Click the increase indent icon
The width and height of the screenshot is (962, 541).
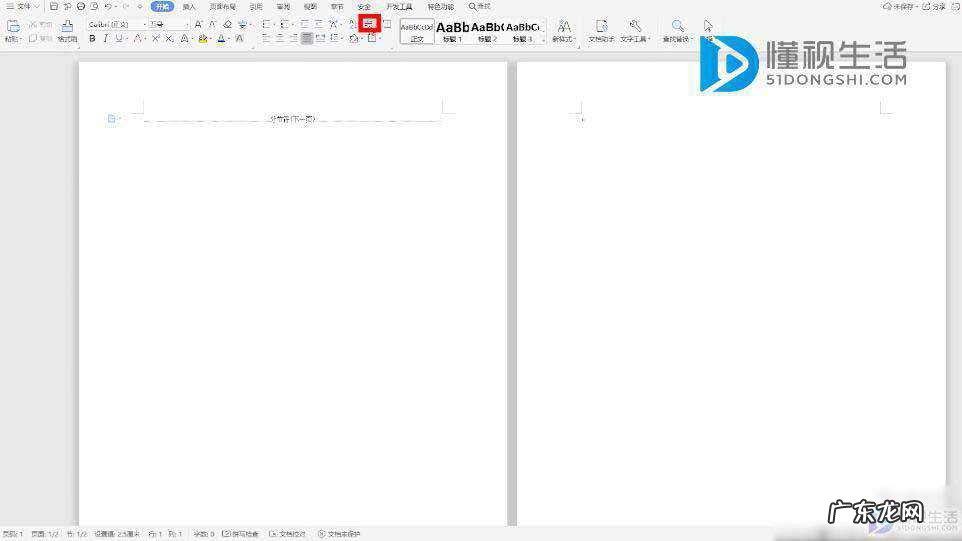[x=318, y=25]
